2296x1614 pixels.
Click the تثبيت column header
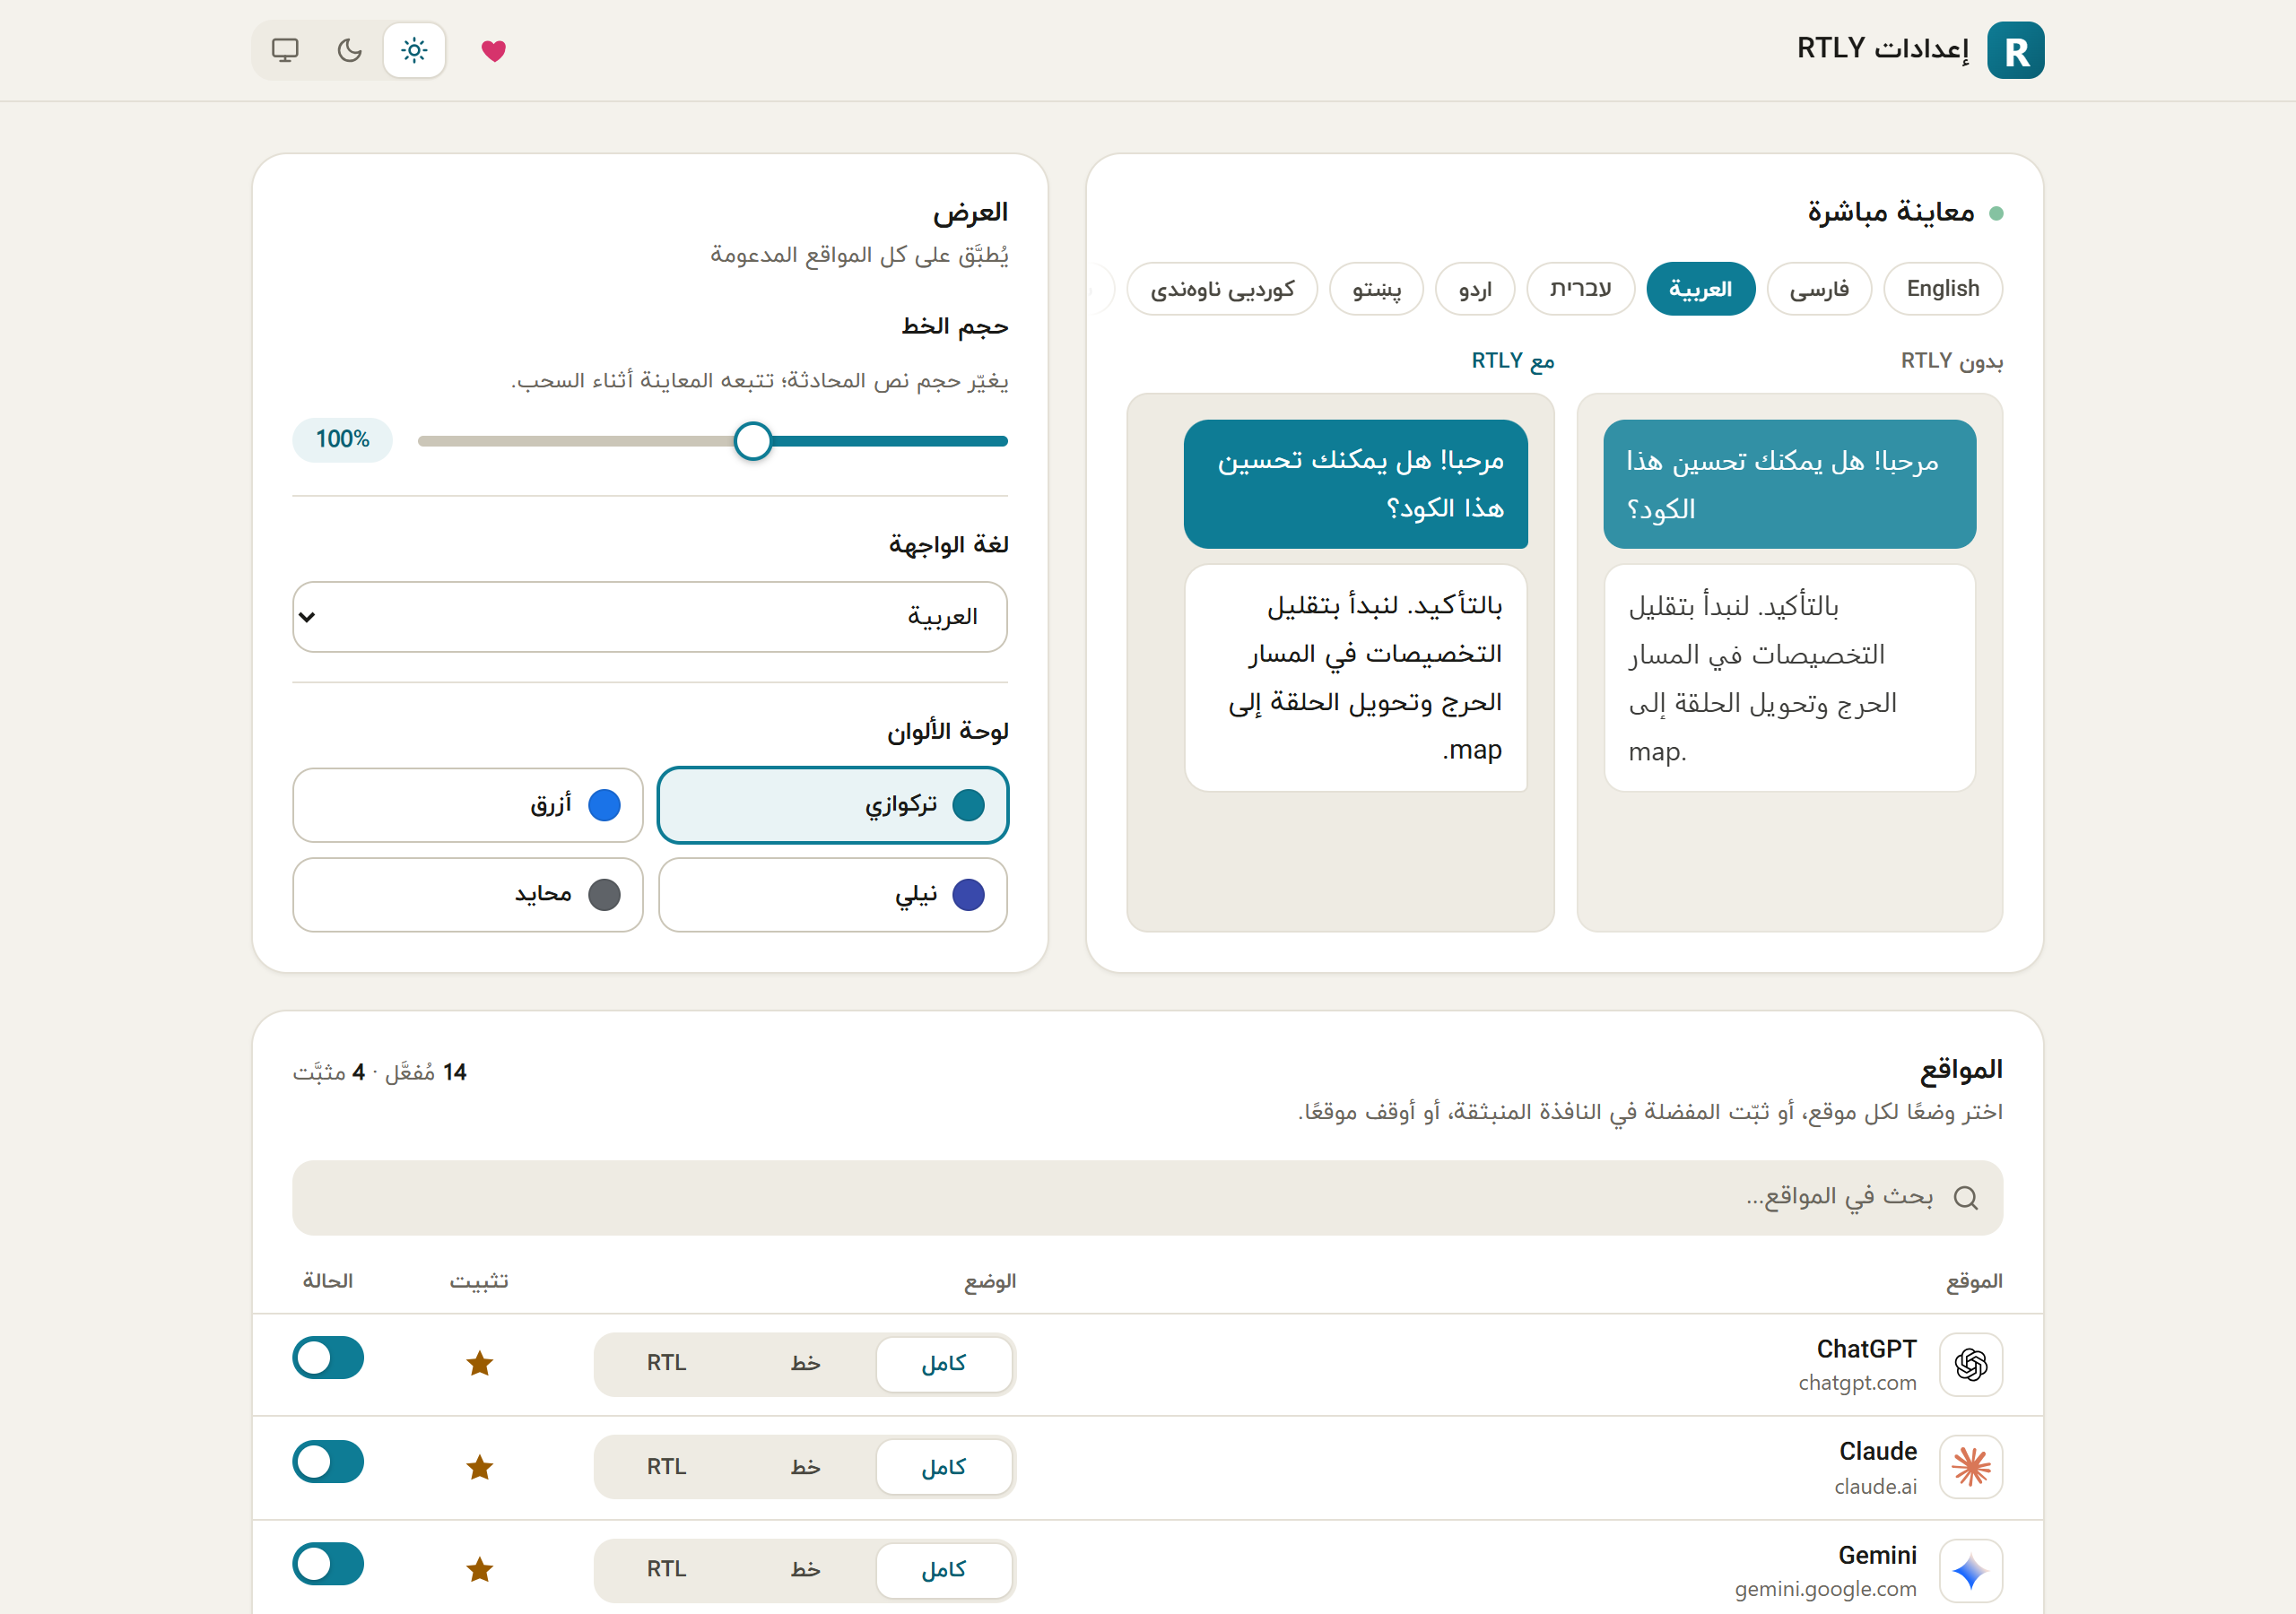click(479, 1281)
